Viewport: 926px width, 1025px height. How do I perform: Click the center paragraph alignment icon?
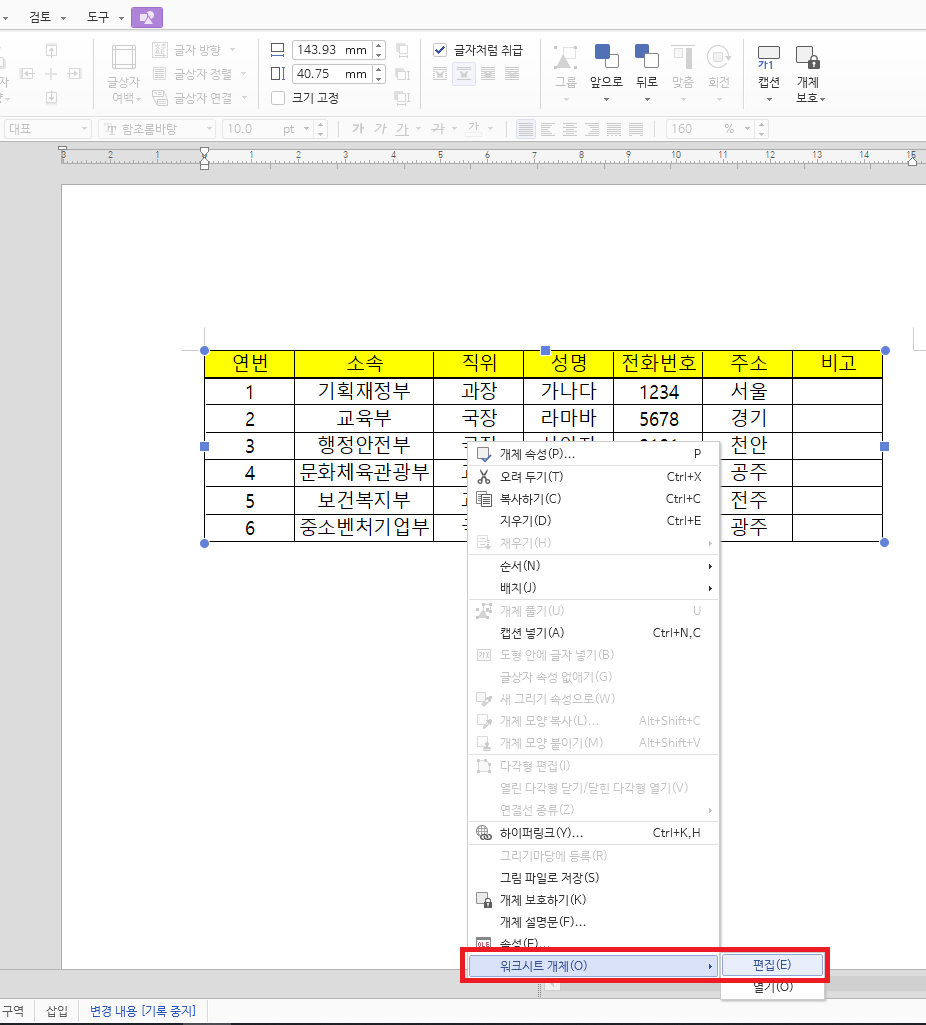570,129
